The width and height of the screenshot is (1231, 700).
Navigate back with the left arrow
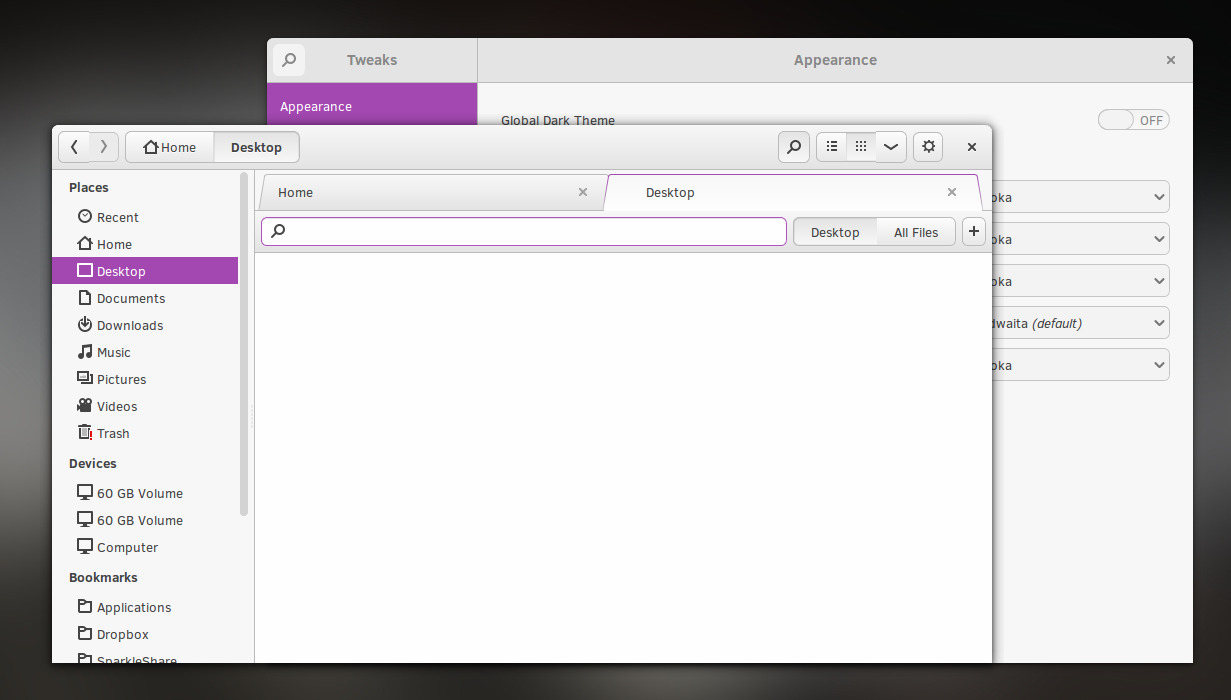click(75, 146)
